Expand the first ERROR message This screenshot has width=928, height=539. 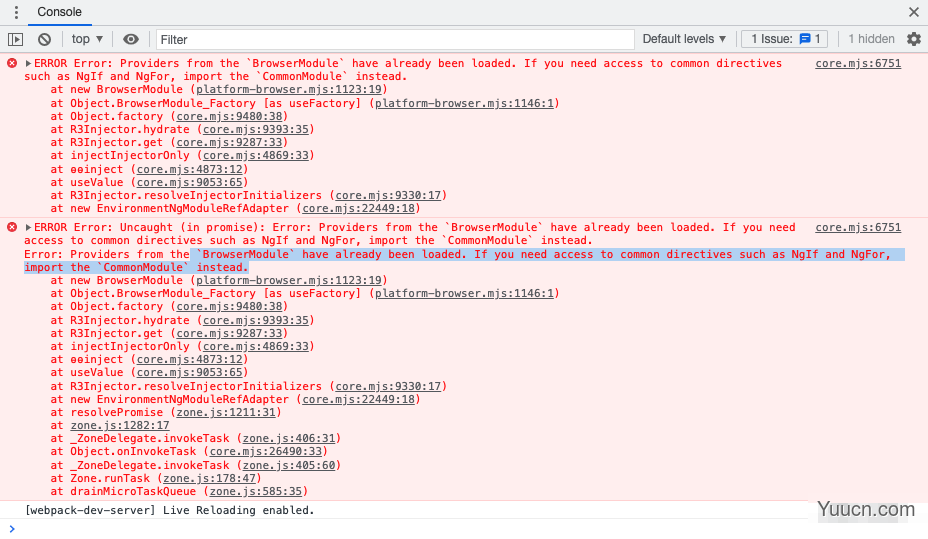click(x=28, y=63)
